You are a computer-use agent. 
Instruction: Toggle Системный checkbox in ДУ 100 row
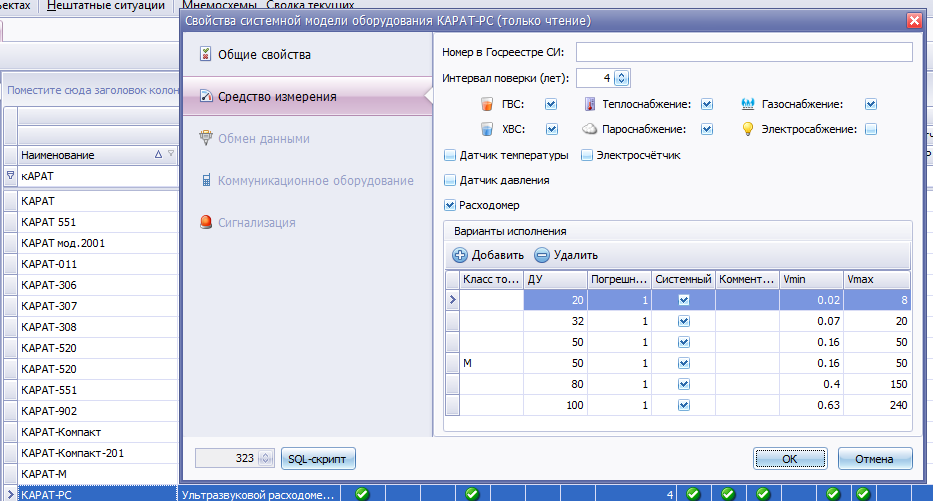(x=684, y=405)
